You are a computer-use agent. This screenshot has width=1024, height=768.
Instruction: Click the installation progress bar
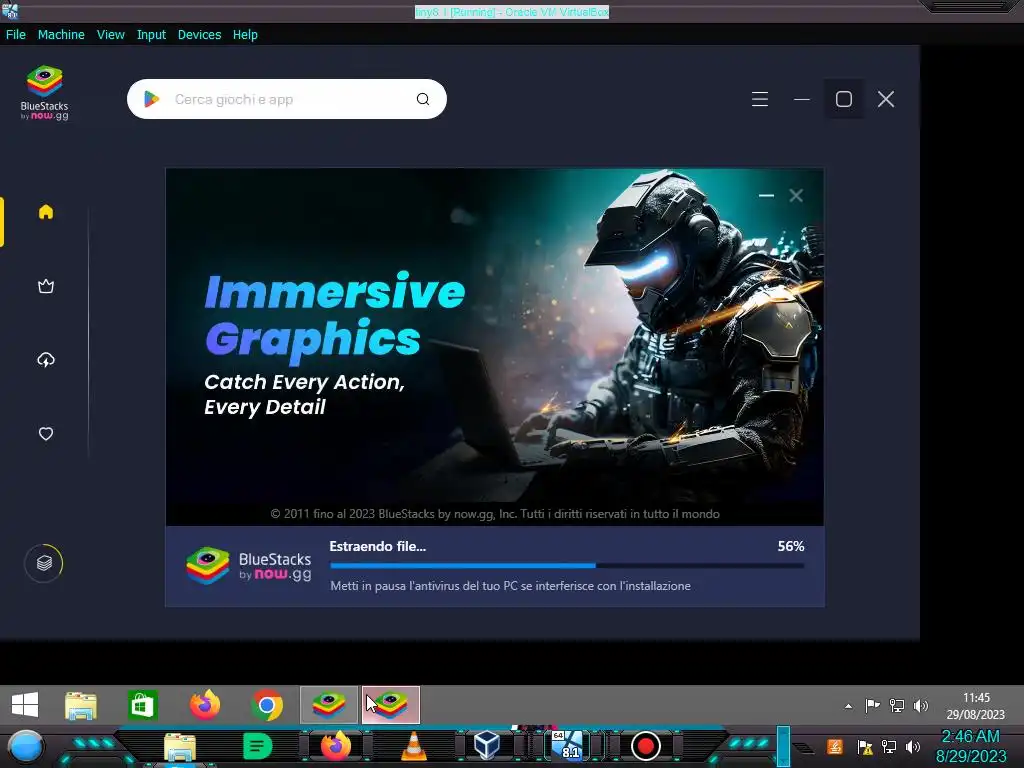tap(567, 566)
